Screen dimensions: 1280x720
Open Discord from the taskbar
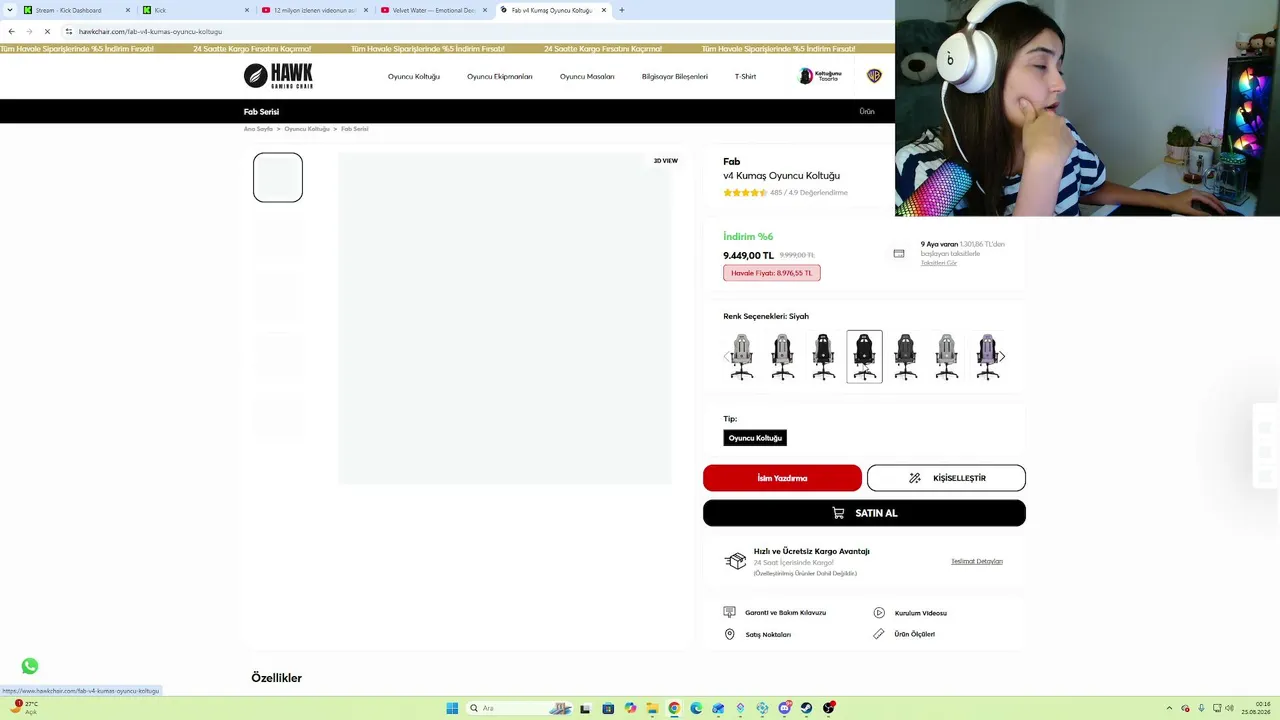pos(784,708)
